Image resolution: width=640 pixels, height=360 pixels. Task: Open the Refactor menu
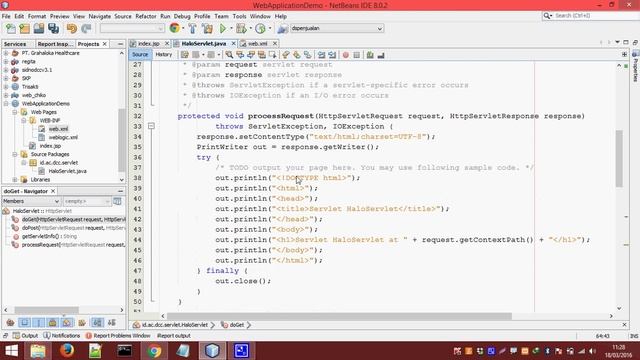pyautogui.click(x=146, y=16)
